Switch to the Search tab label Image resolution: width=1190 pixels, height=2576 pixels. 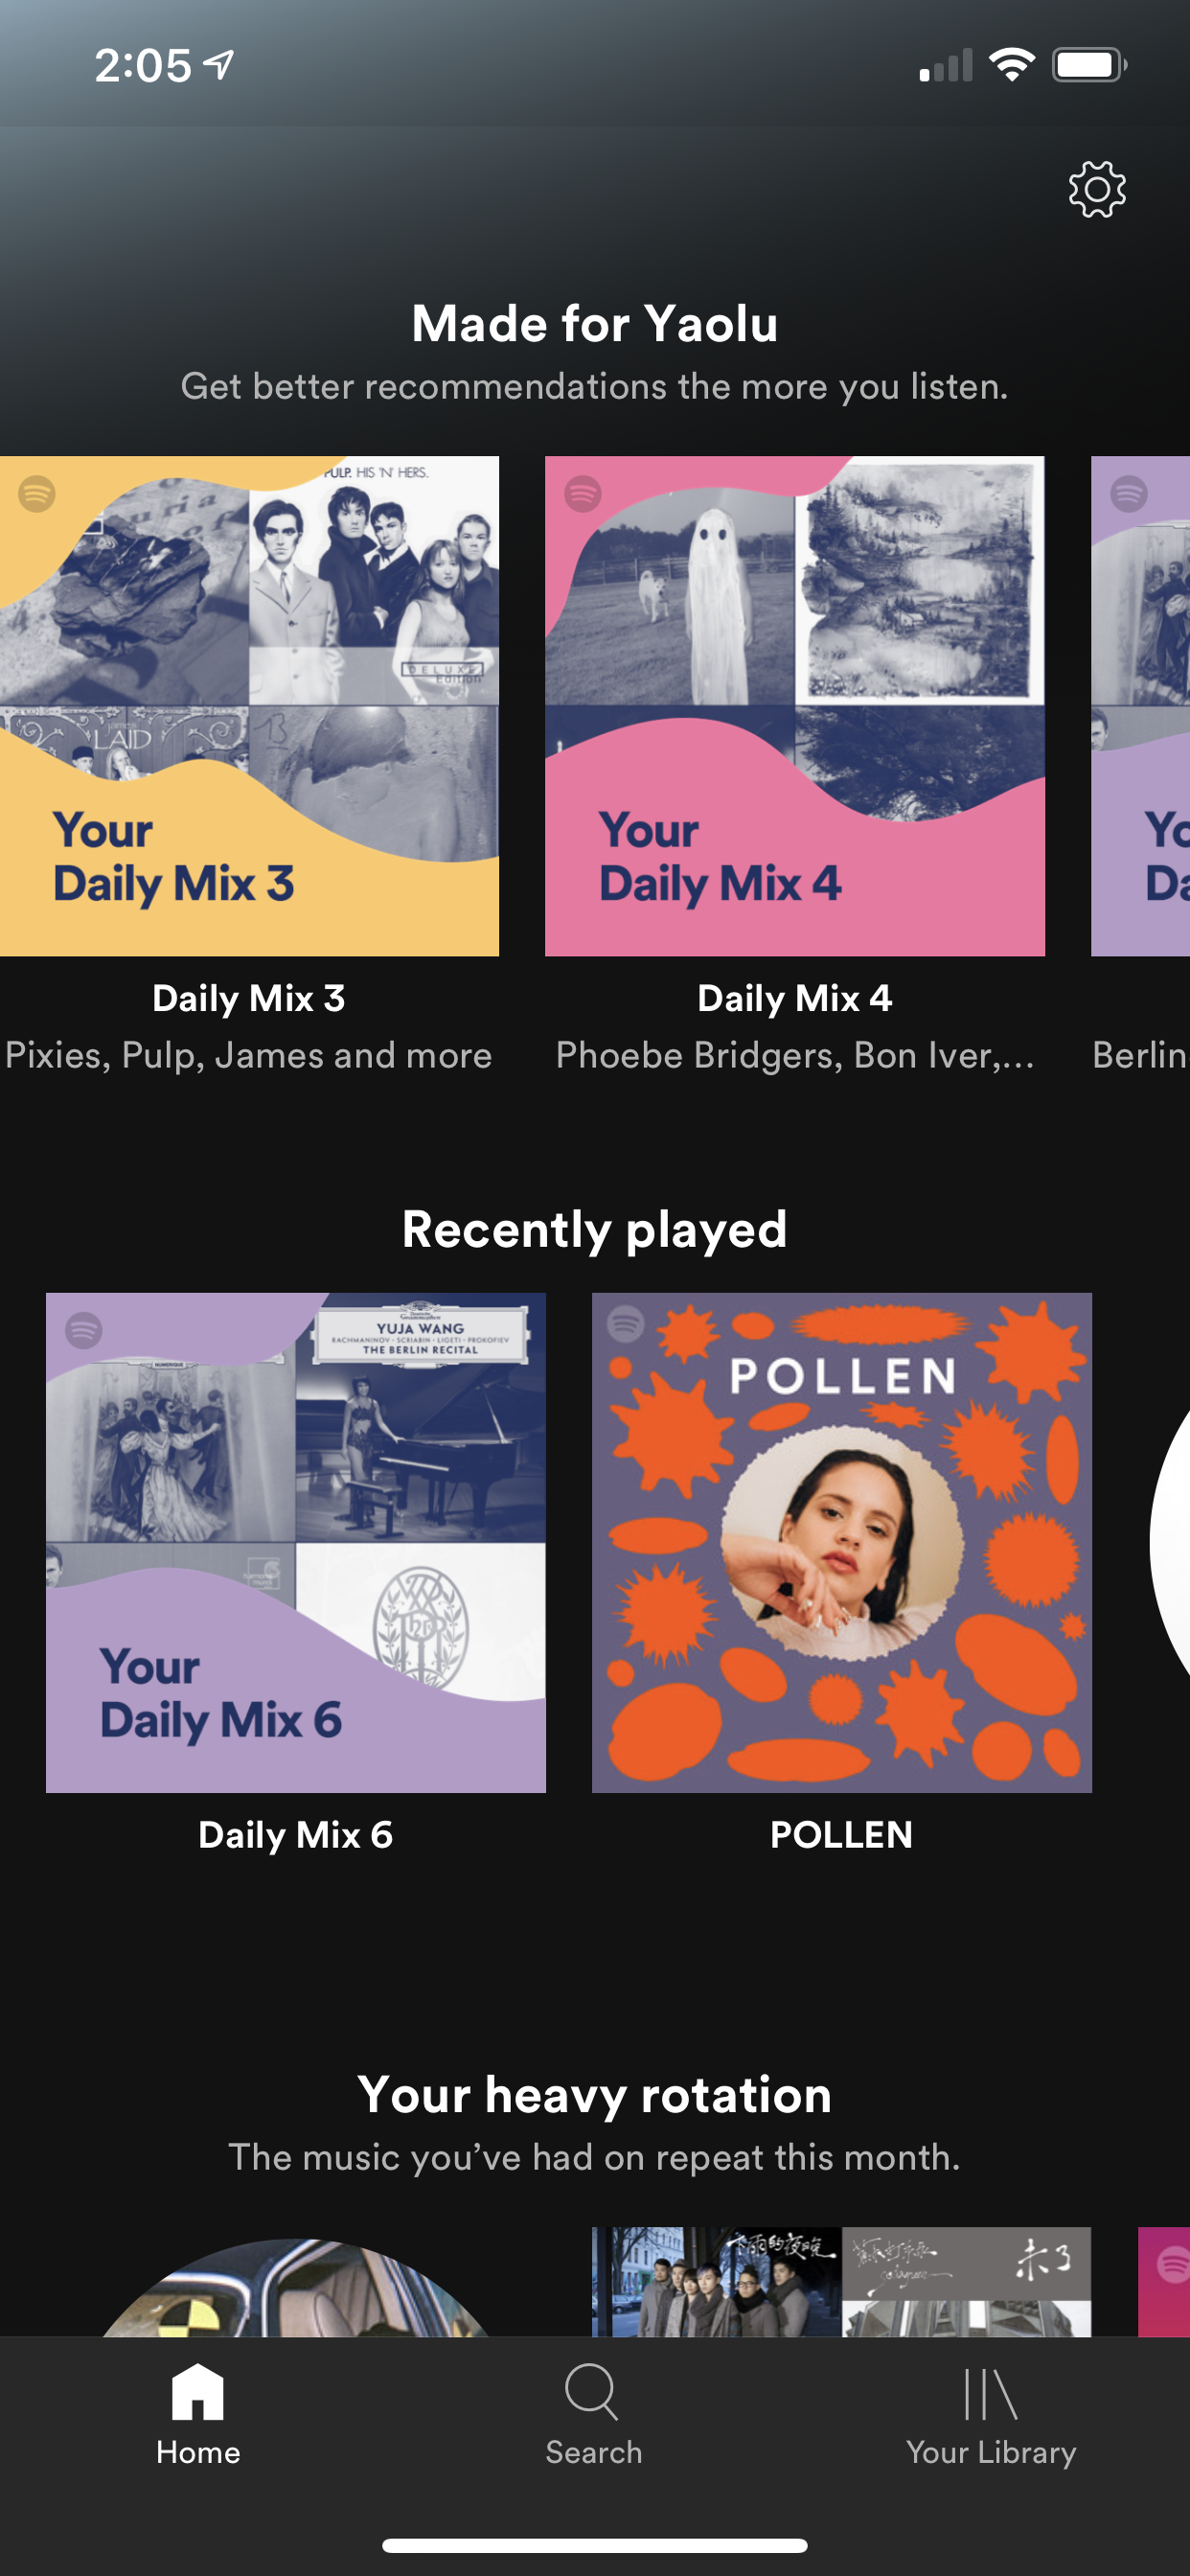coord(593,2452)
